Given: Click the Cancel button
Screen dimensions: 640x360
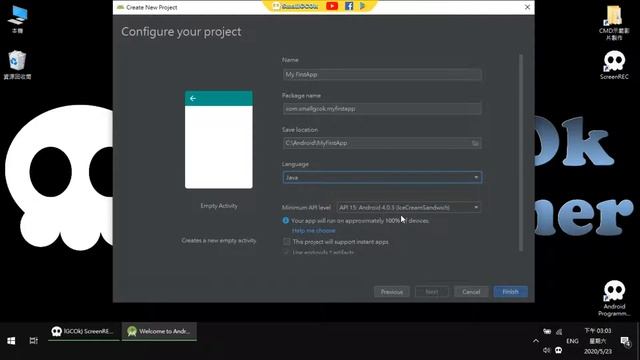Looking at the screenshot, I should click(471, 291).
